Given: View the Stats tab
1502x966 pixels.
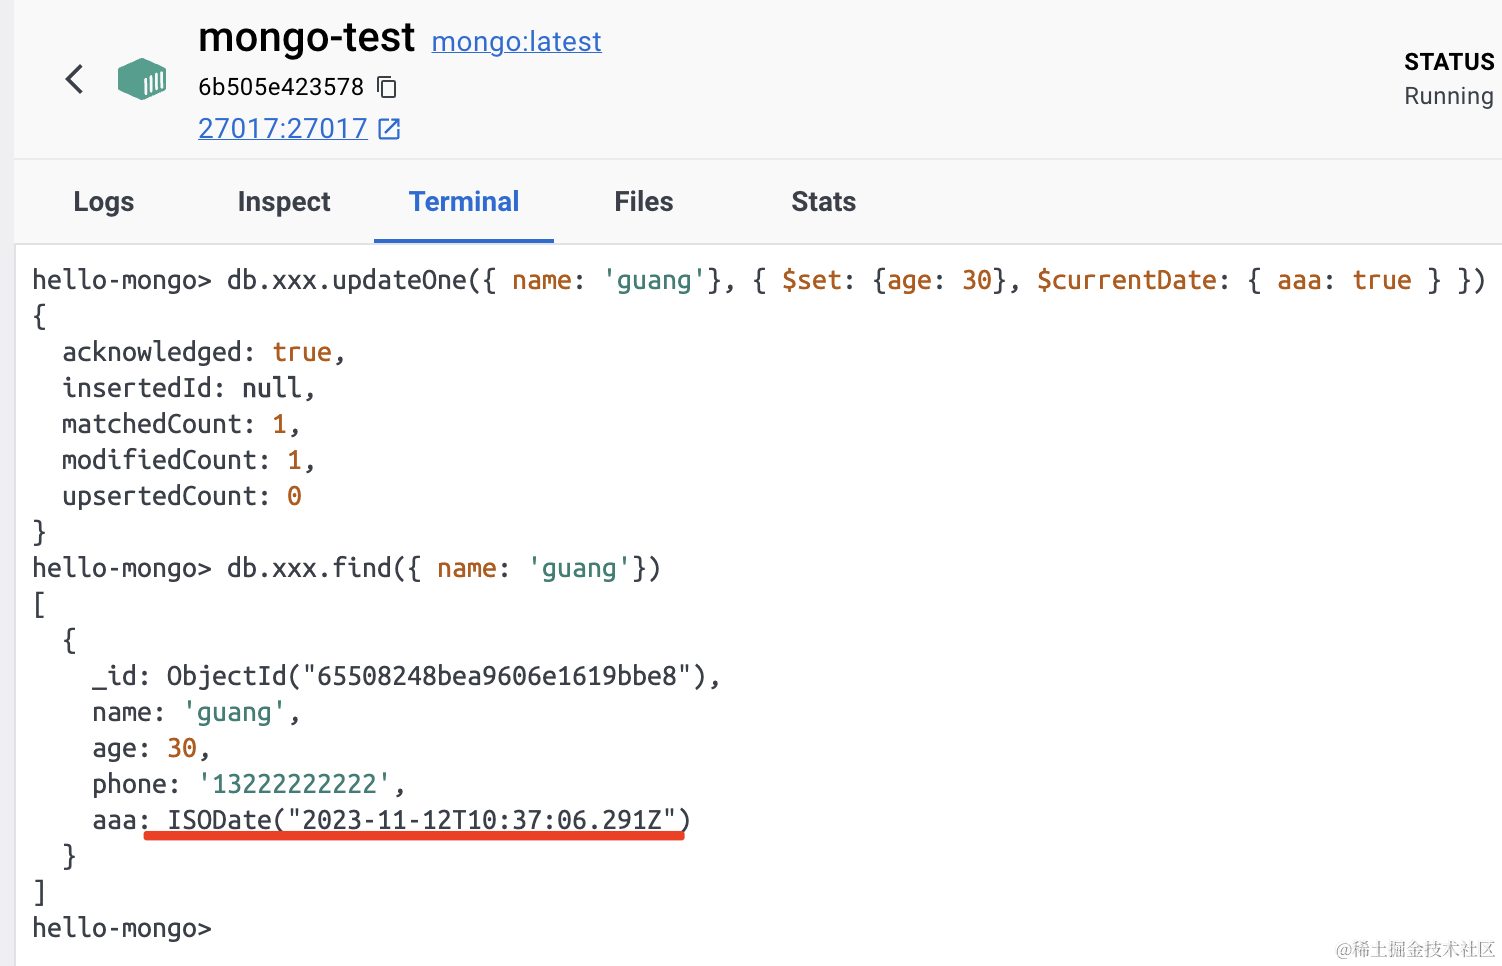Looking at the screenshot, I should tap(823, 202).
